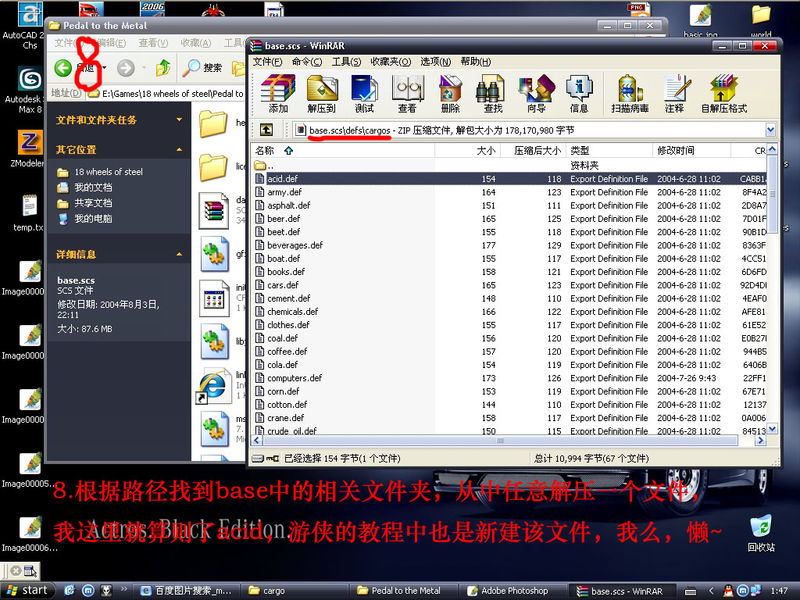Switch to Adobe Photoshop taskbar button
Screen dimensions: 800x600
pyautogui.click(x=514, y=591)
